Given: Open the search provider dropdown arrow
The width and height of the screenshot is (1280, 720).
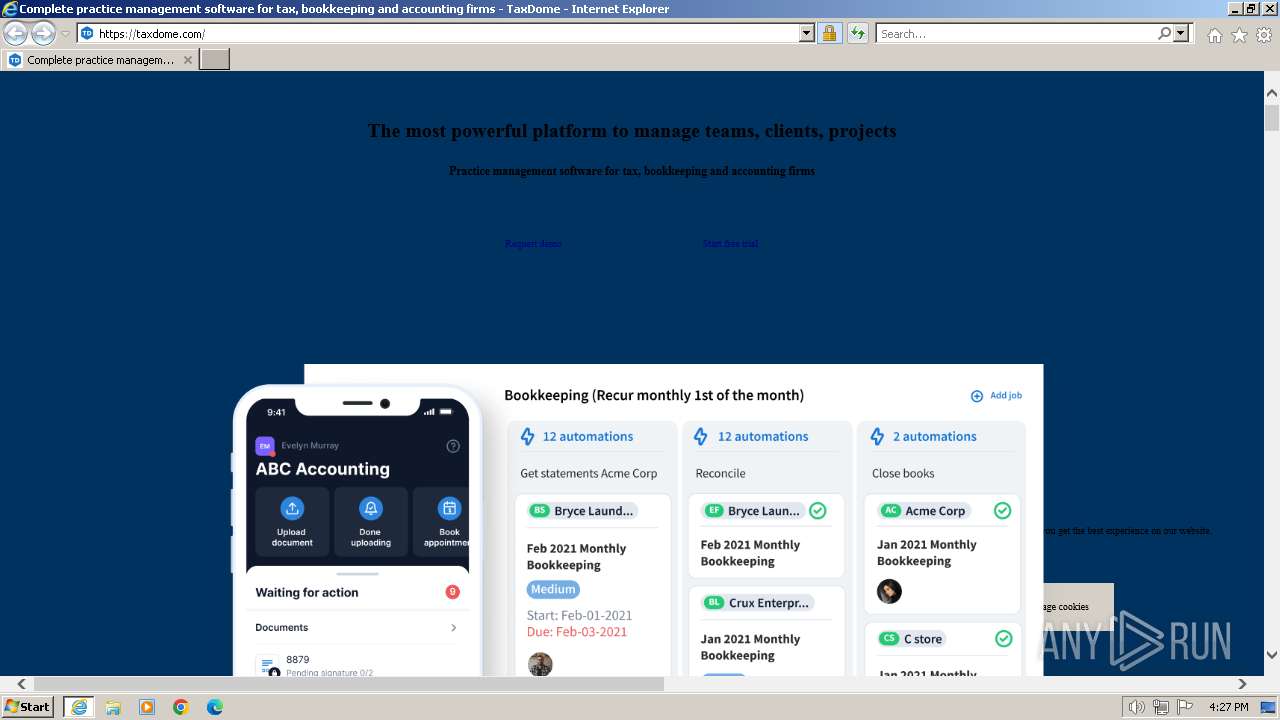Looking at the screenshot, I should click(x=1181, y=33).
